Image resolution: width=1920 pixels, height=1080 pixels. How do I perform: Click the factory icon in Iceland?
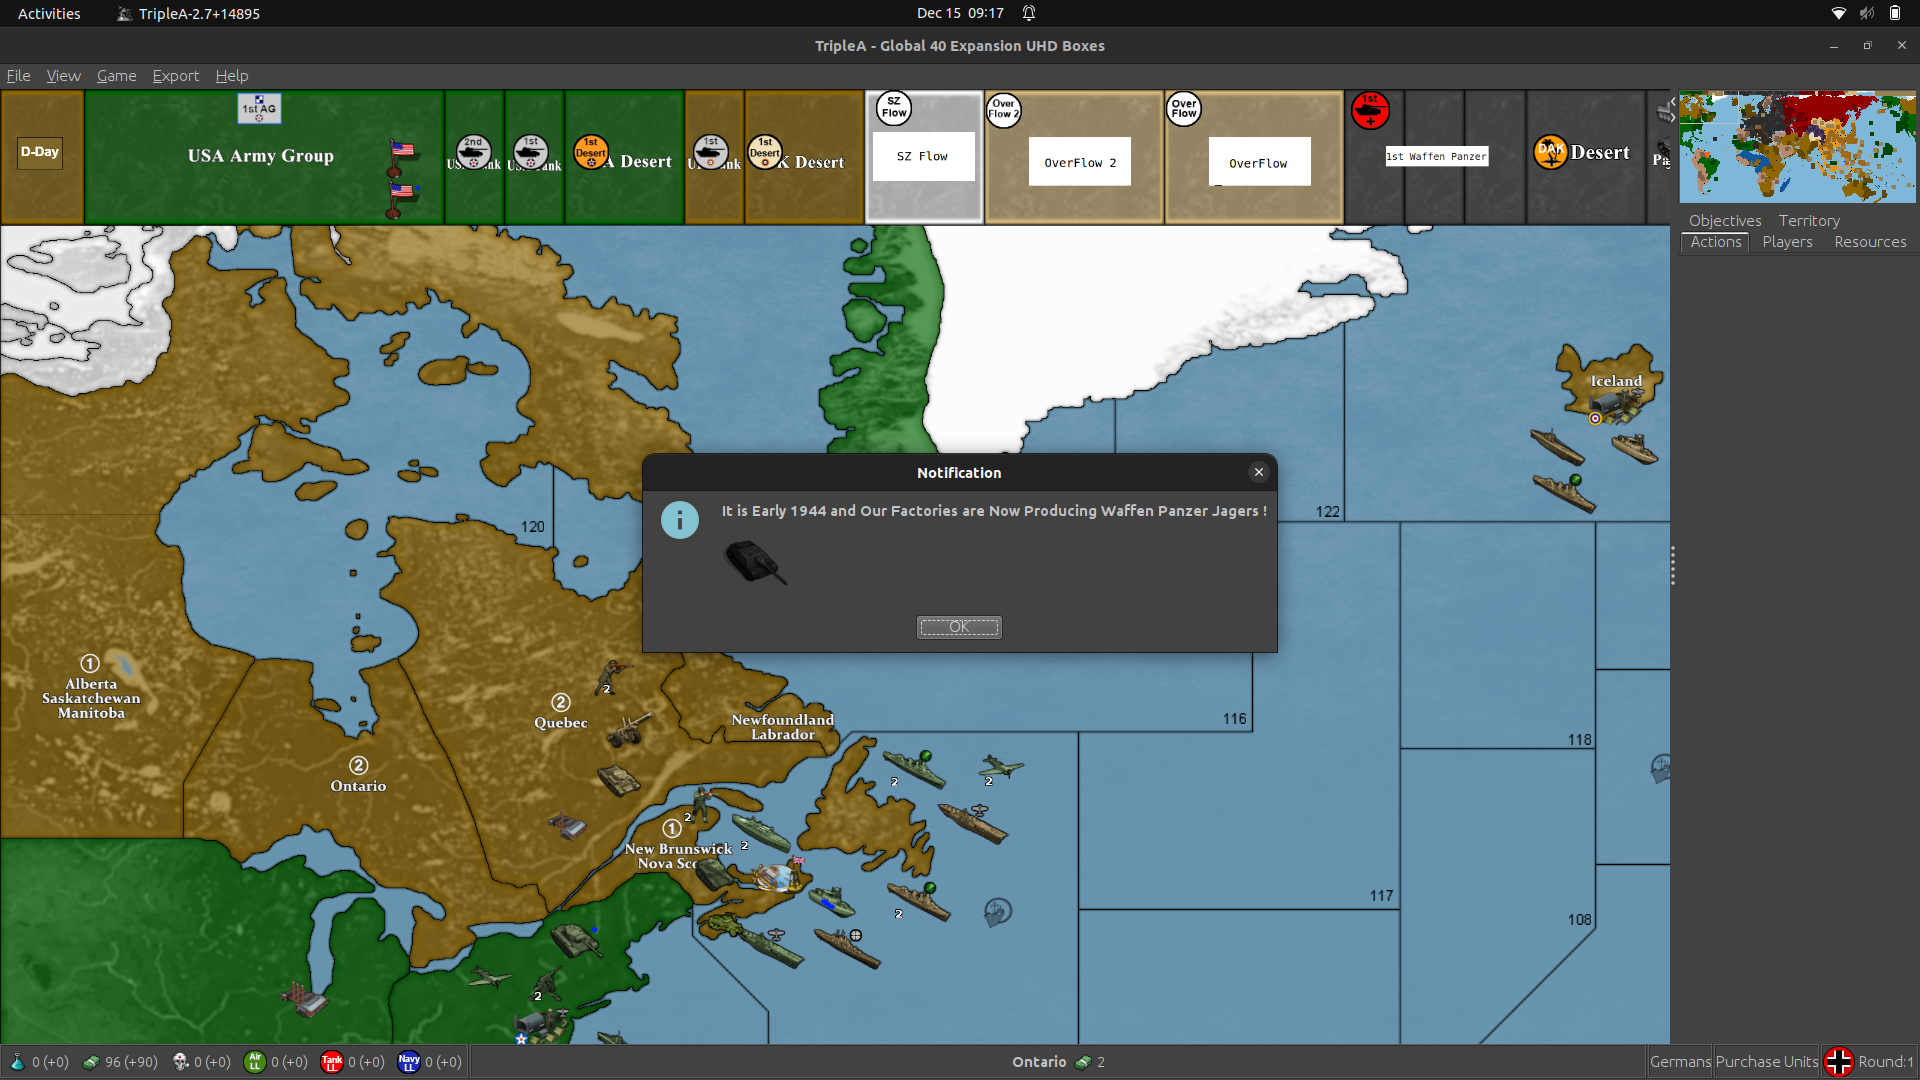click(1617, 405)
